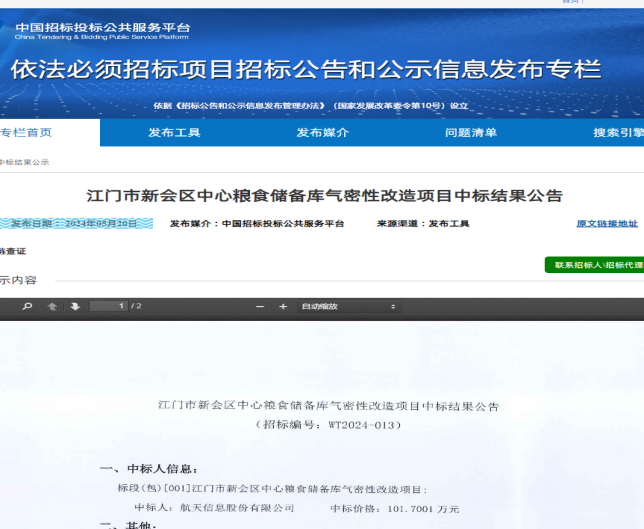Open the 发布工具 navigation tab

[174, 133]
